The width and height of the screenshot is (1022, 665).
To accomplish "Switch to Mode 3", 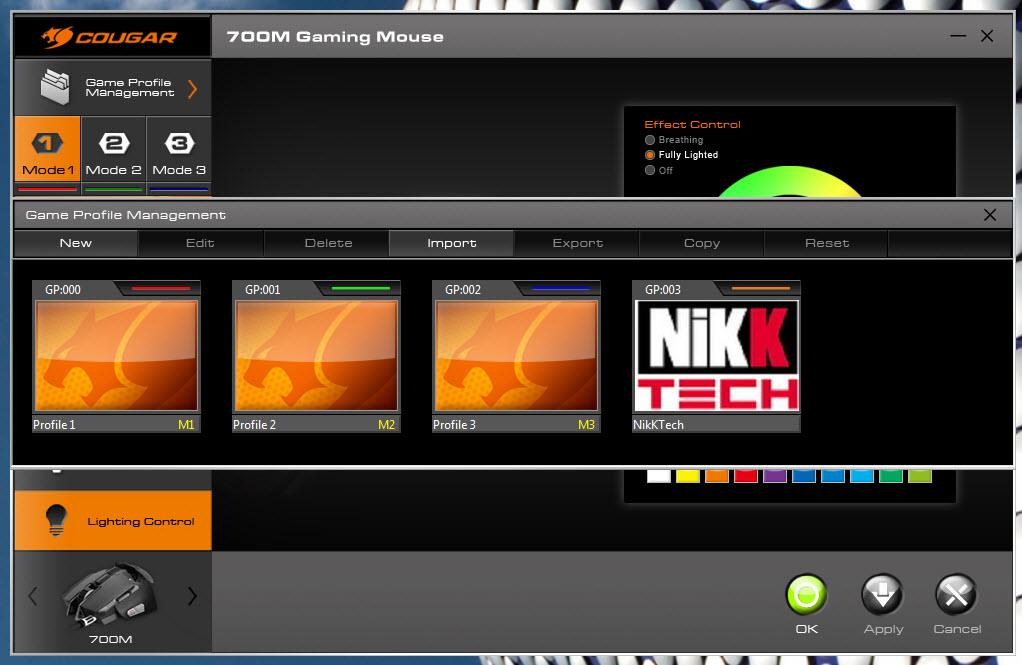I will coord(179,149).
